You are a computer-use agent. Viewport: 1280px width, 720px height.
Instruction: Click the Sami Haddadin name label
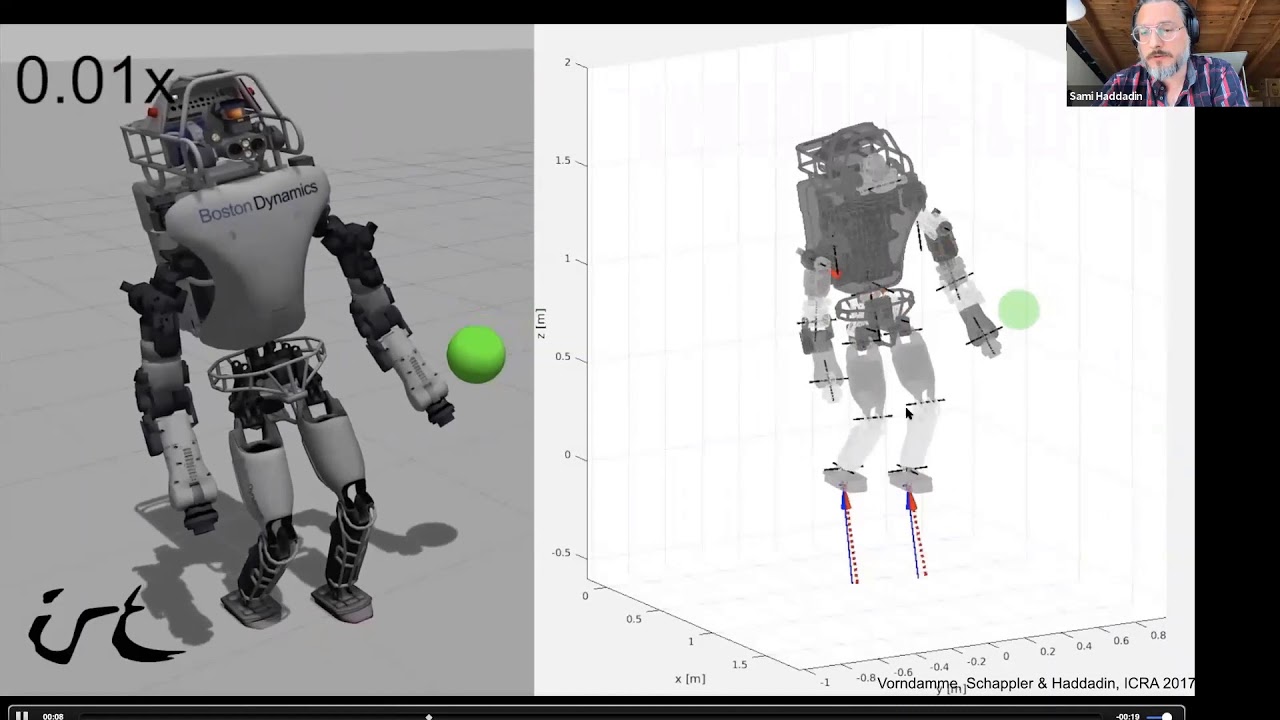click(x=1106, y=97)
